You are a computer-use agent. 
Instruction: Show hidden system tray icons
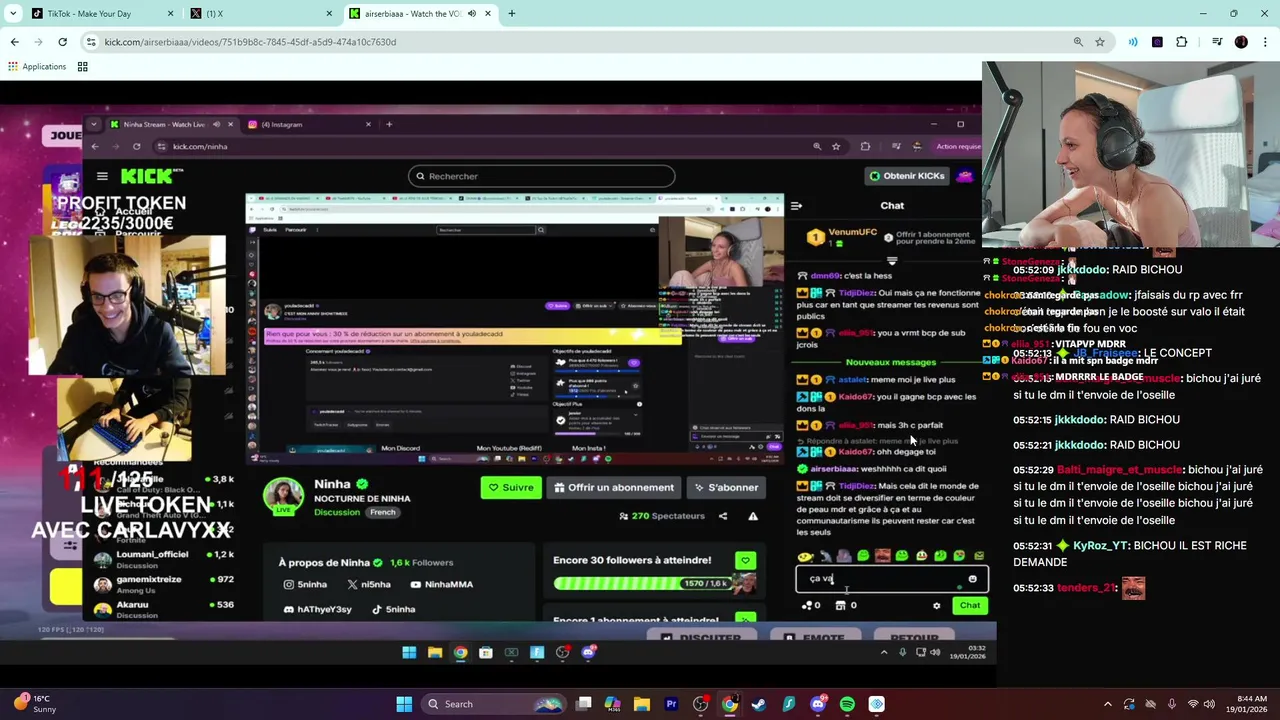click(1107, 704)
